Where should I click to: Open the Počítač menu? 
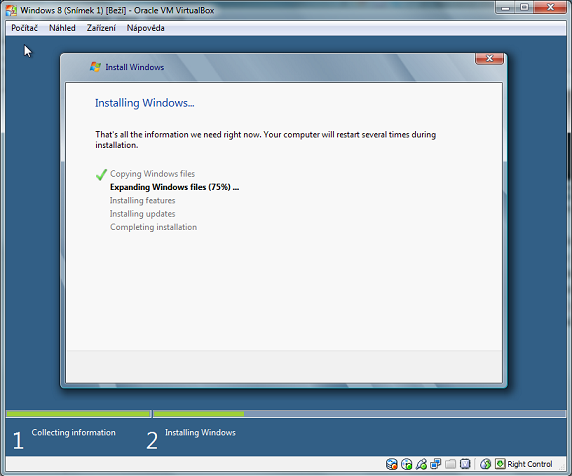coord(24,28)
